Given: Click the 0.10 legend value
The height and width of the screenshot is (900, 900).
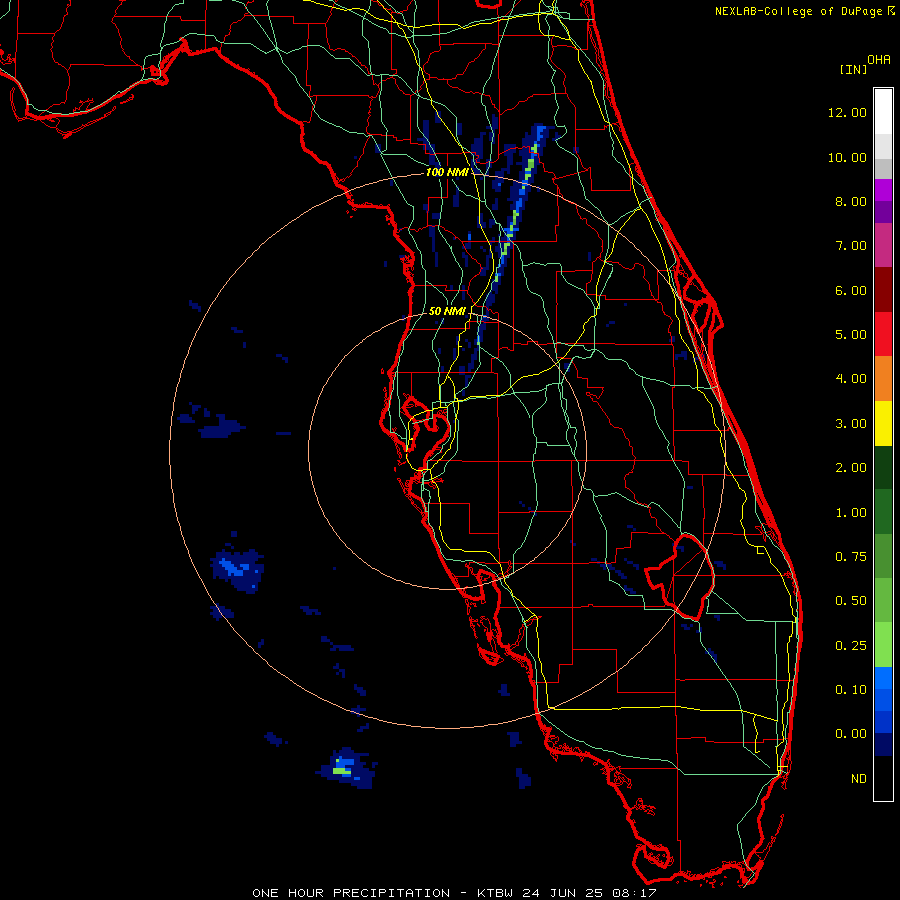Looking at the screenshot, I should (x=851, y=690).
